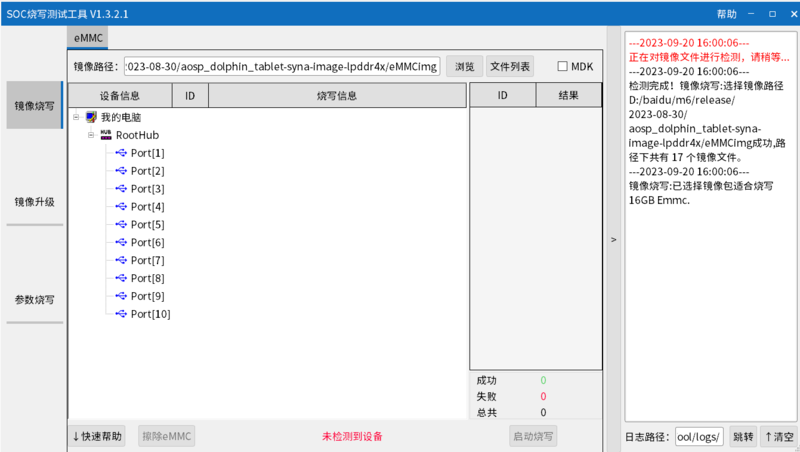Select the RootHub label text
800x452 pixels.
pos(137,135)
